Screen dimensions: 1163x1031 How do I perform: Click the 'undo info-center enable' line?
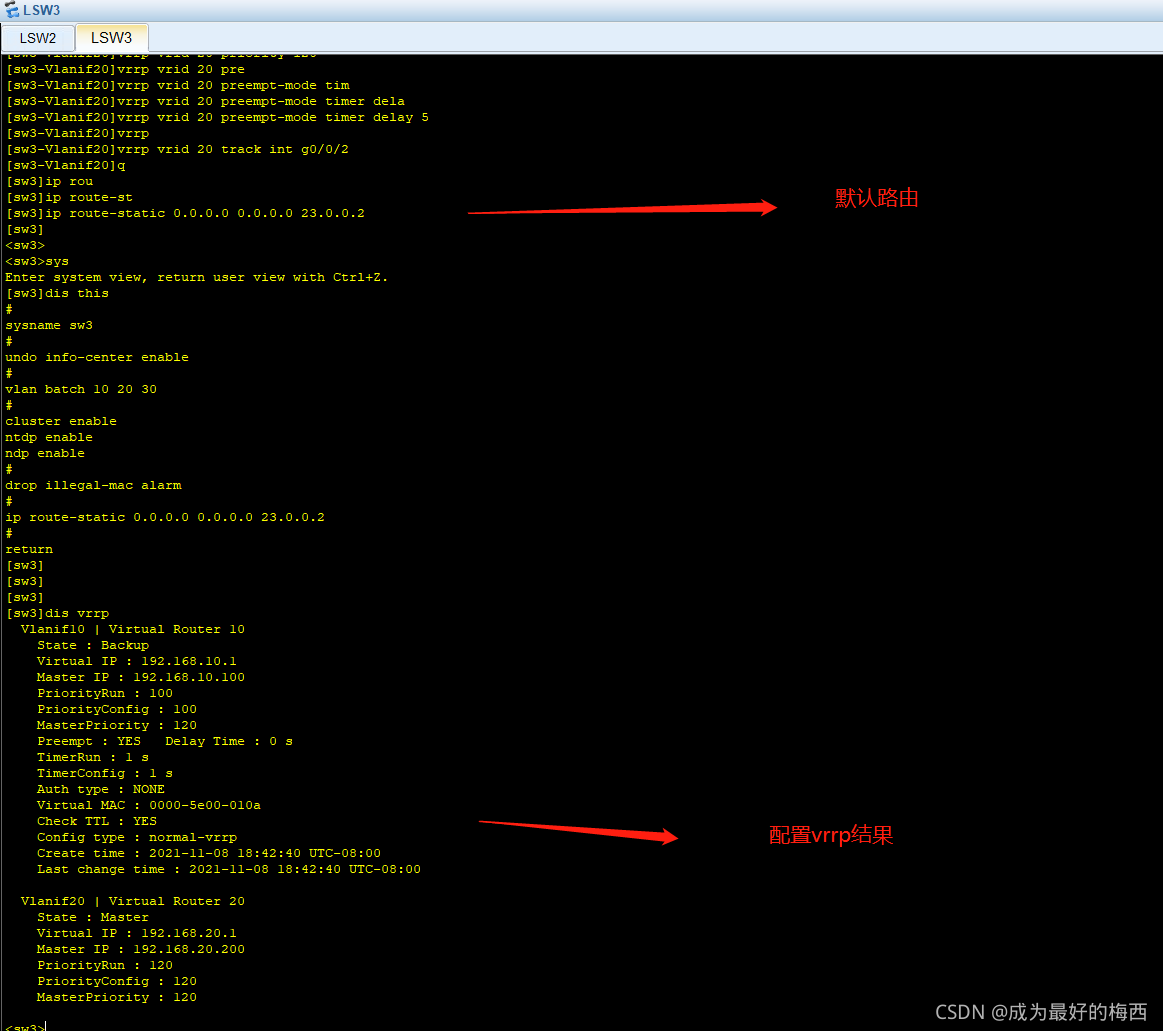click(x=97, y=357)
